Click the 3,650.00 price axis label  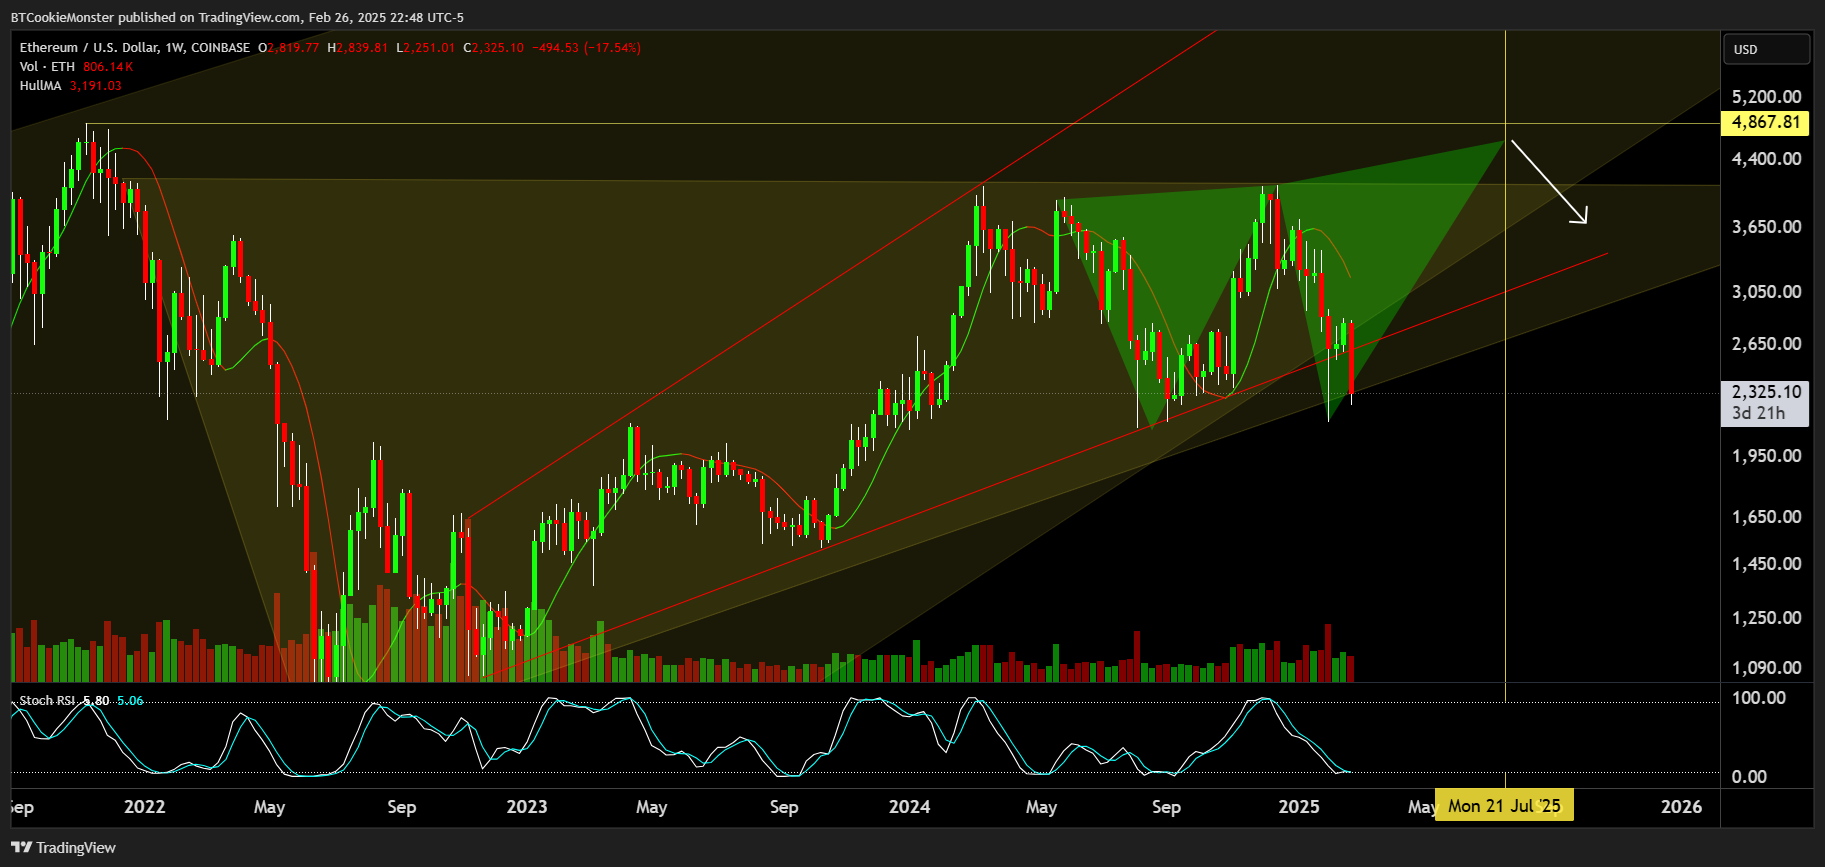click(x=1766, y=227)
